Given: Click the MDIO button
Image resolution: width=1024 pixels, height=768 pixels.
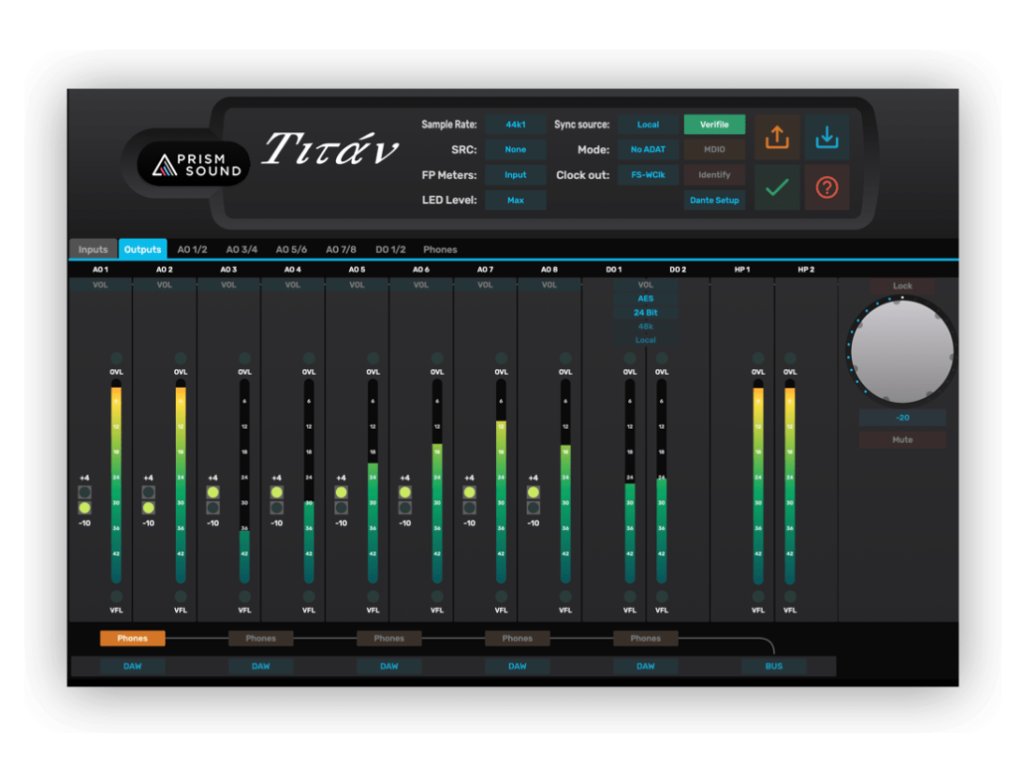Looking at the screenshot, I should click(714, 150).
